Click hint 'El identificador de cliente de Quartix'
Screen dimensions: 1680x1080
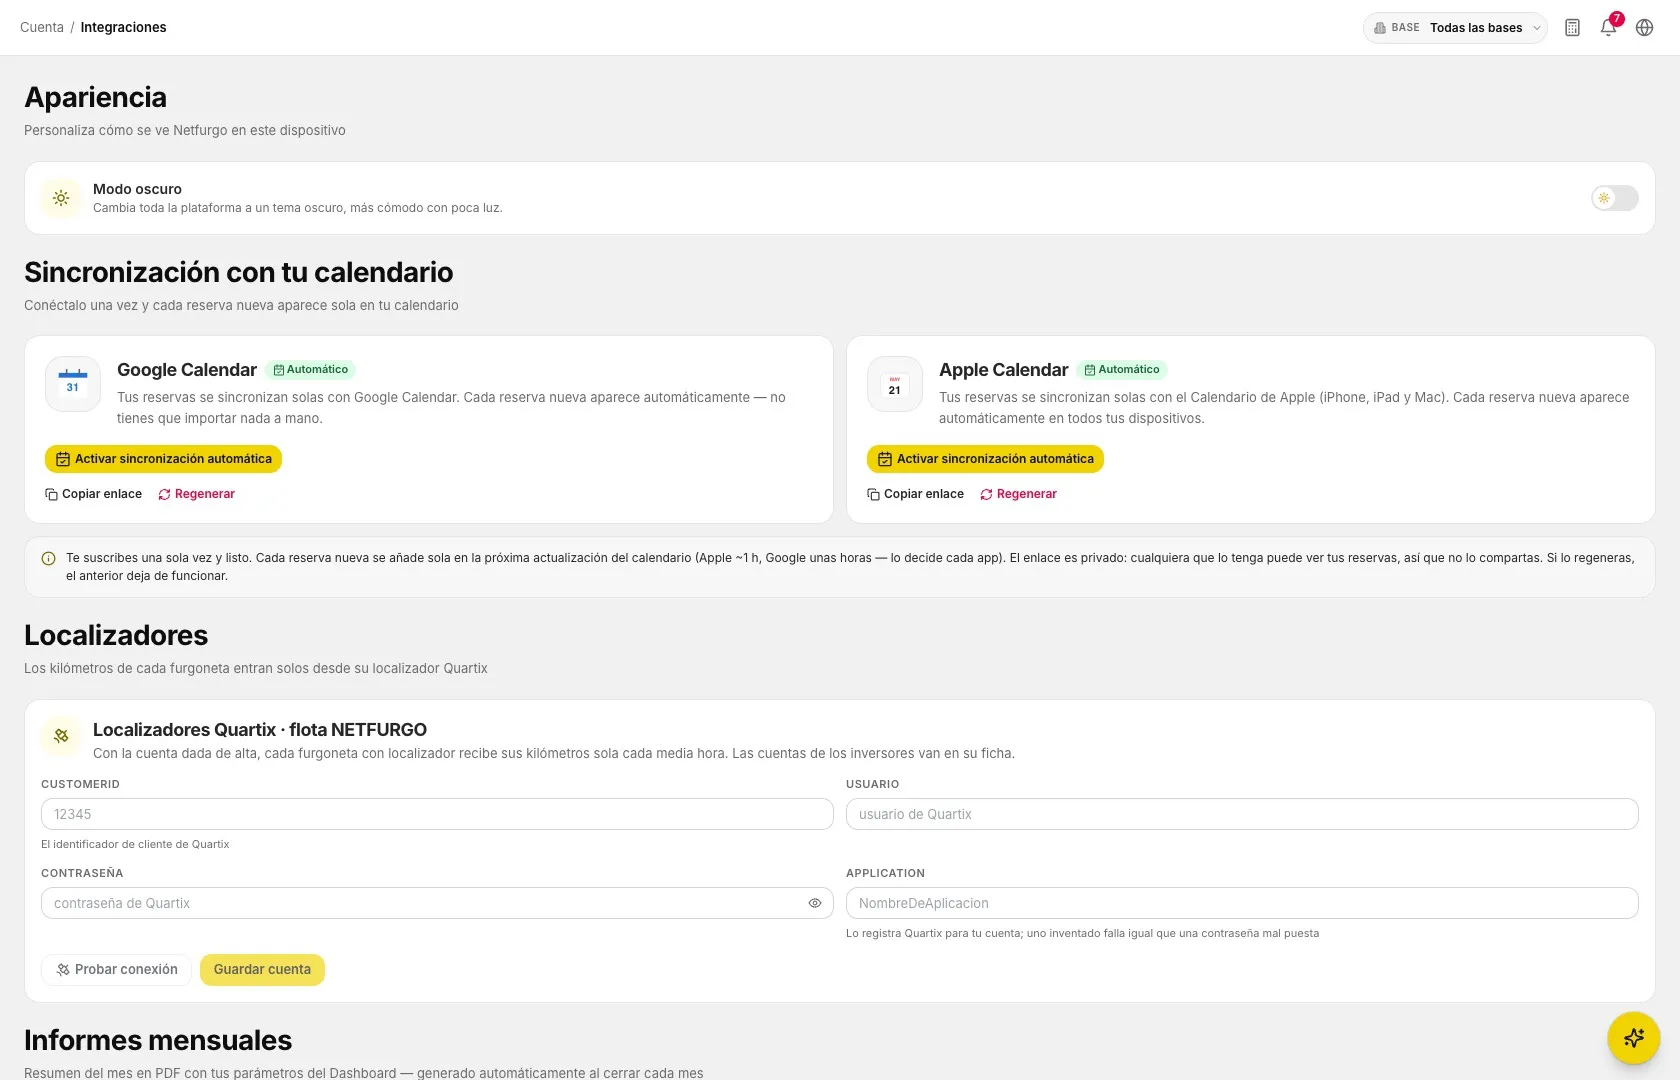(135, 844)
